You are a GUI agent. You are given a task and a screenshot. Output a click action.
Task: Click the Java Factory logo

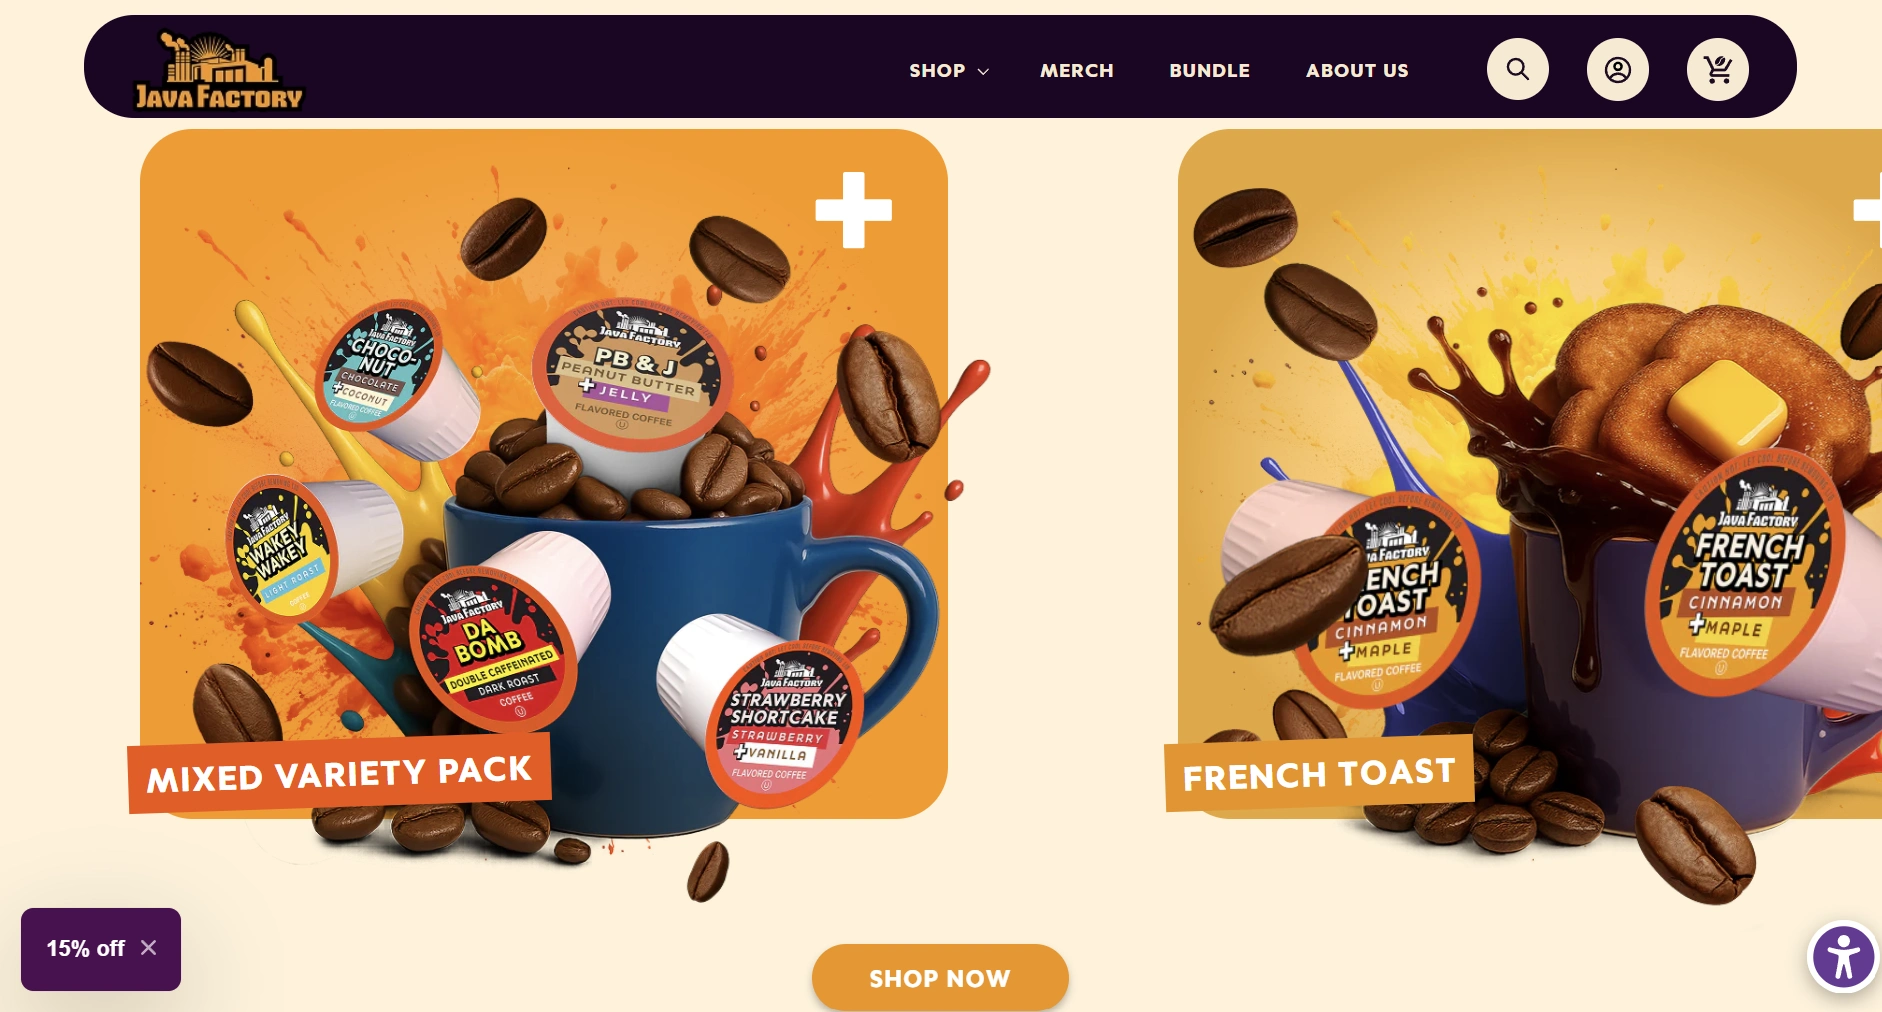click(219, 70)
